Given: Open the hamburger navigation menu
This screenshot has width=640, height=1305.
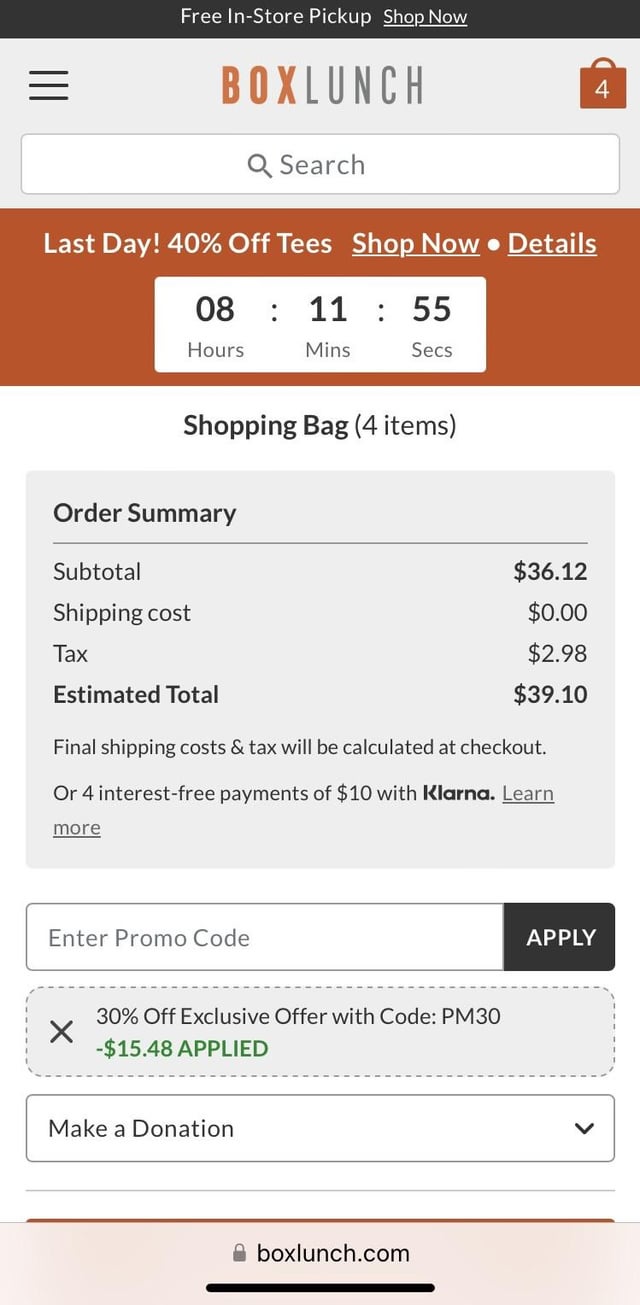Looking at the screenshot, I should [x=48, y=85].
